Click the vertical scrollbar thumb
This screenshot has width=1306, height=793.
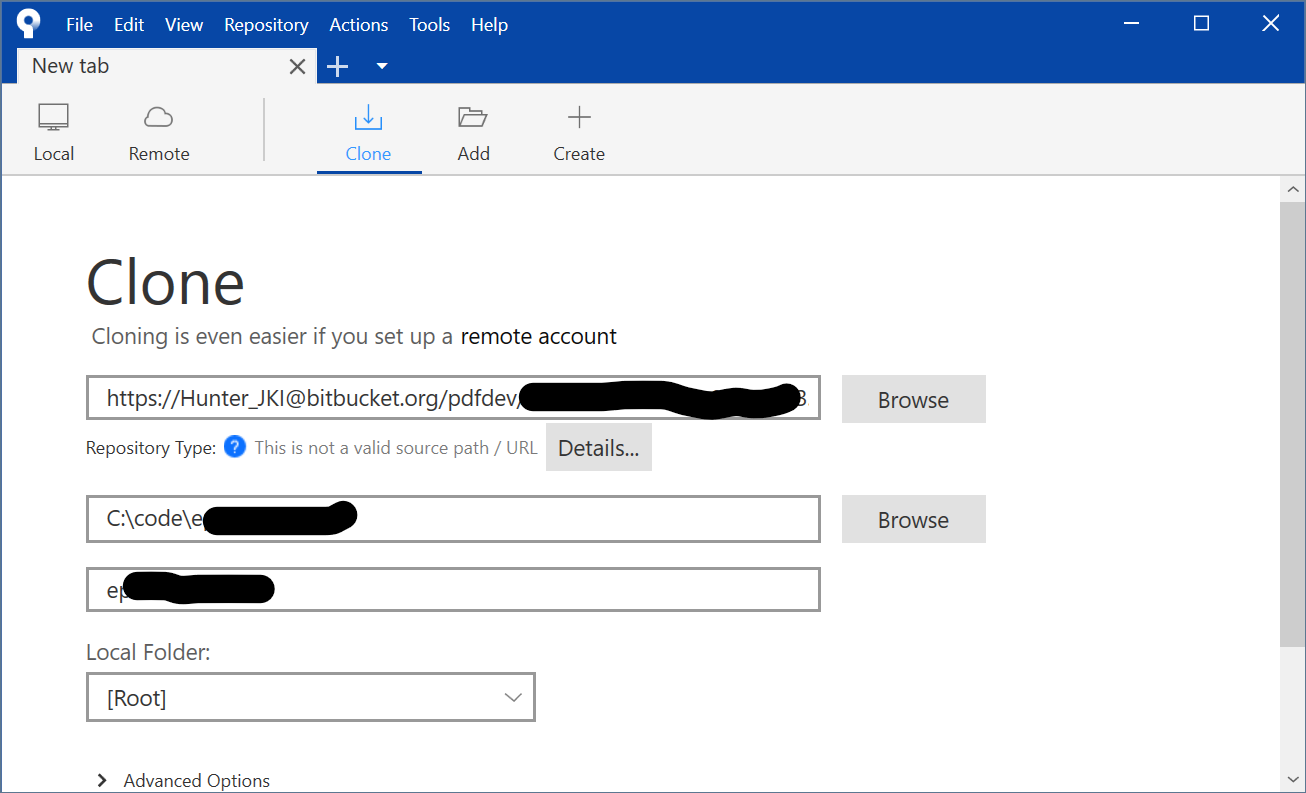[x=1292, y=425]
